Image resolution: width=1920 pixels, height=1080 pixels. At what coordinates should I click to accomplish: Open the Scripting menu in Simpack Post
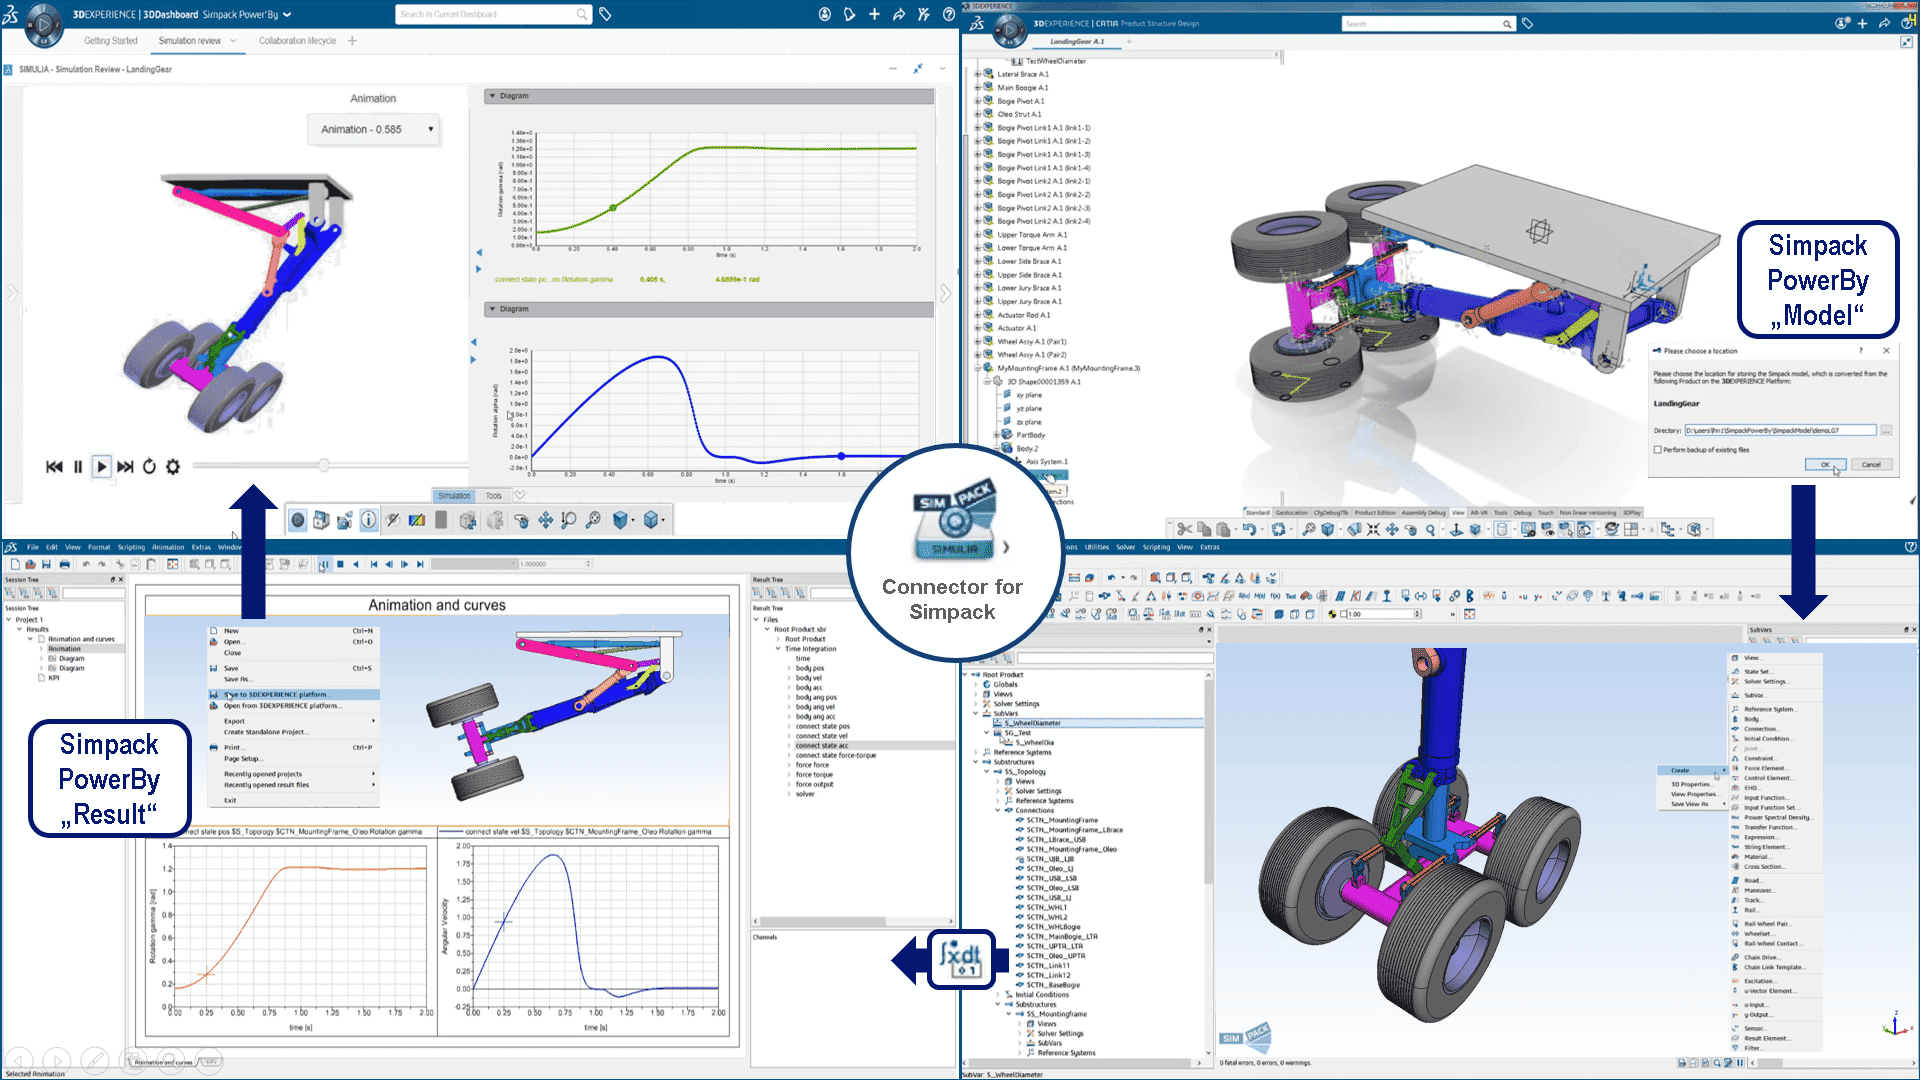[x=131, y=547]
